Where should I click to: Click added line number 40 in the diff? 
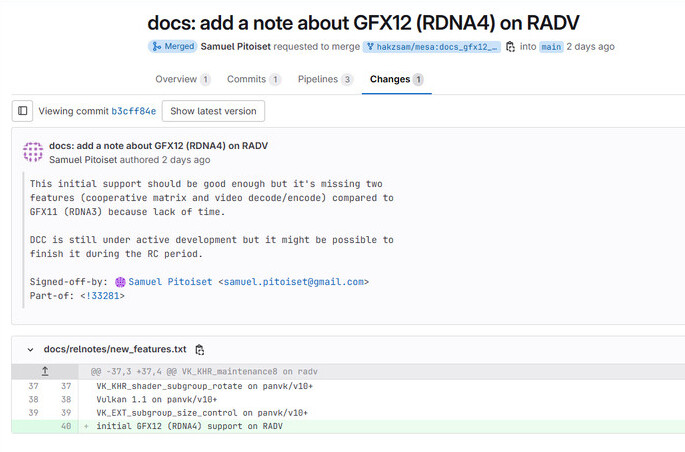click(x=66, y=426)
